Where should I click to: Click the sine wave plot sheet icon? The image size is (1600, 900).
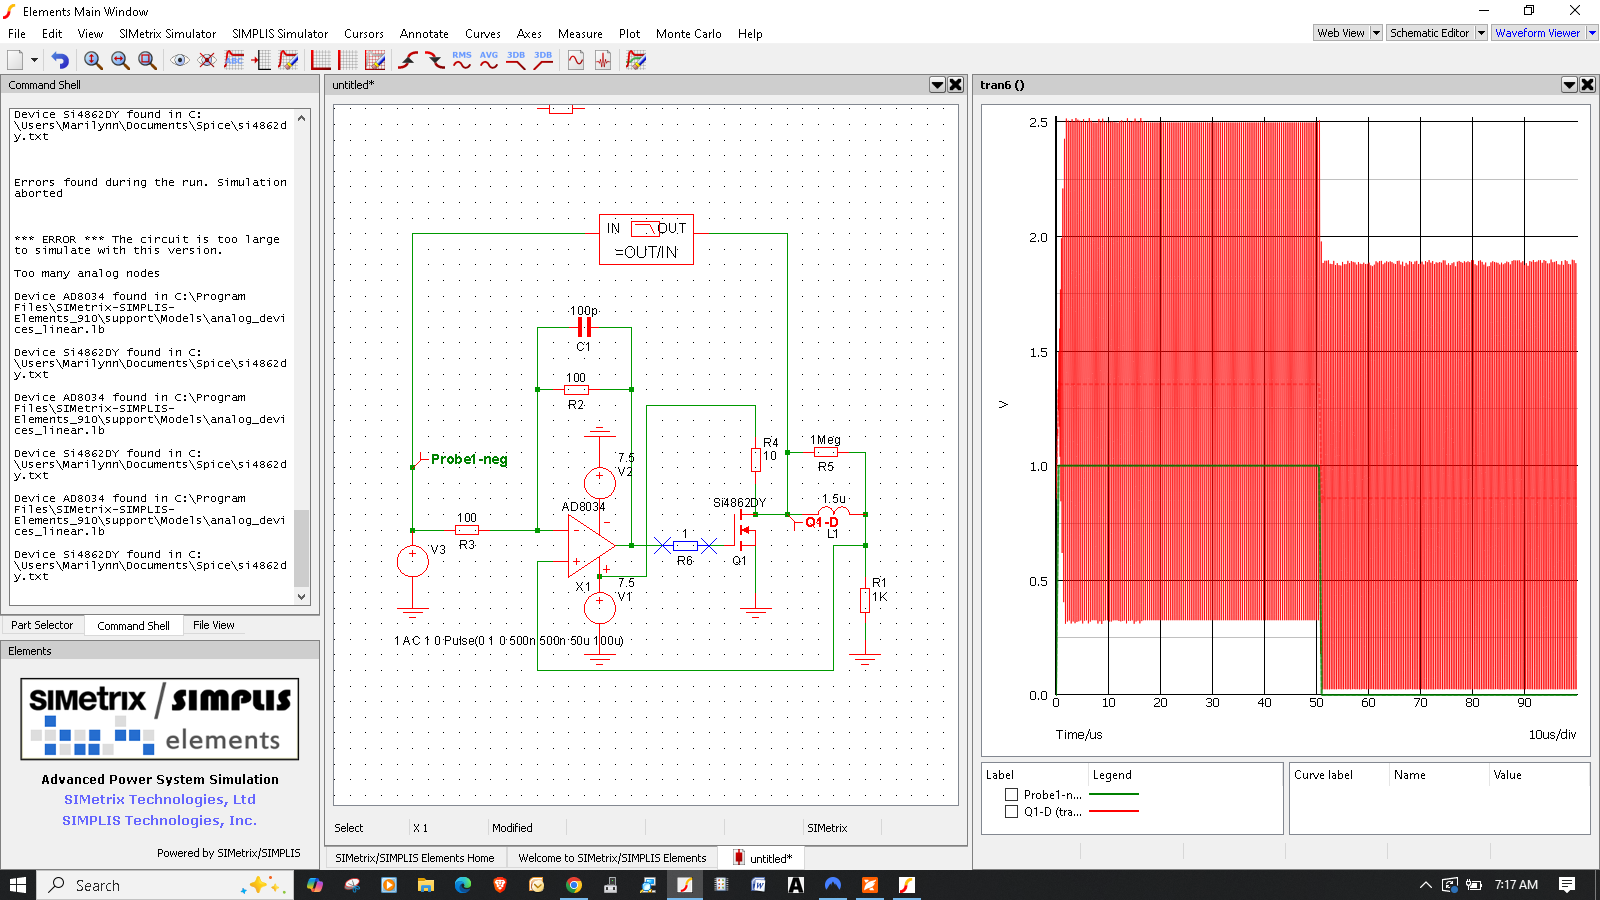pos(576,60)
